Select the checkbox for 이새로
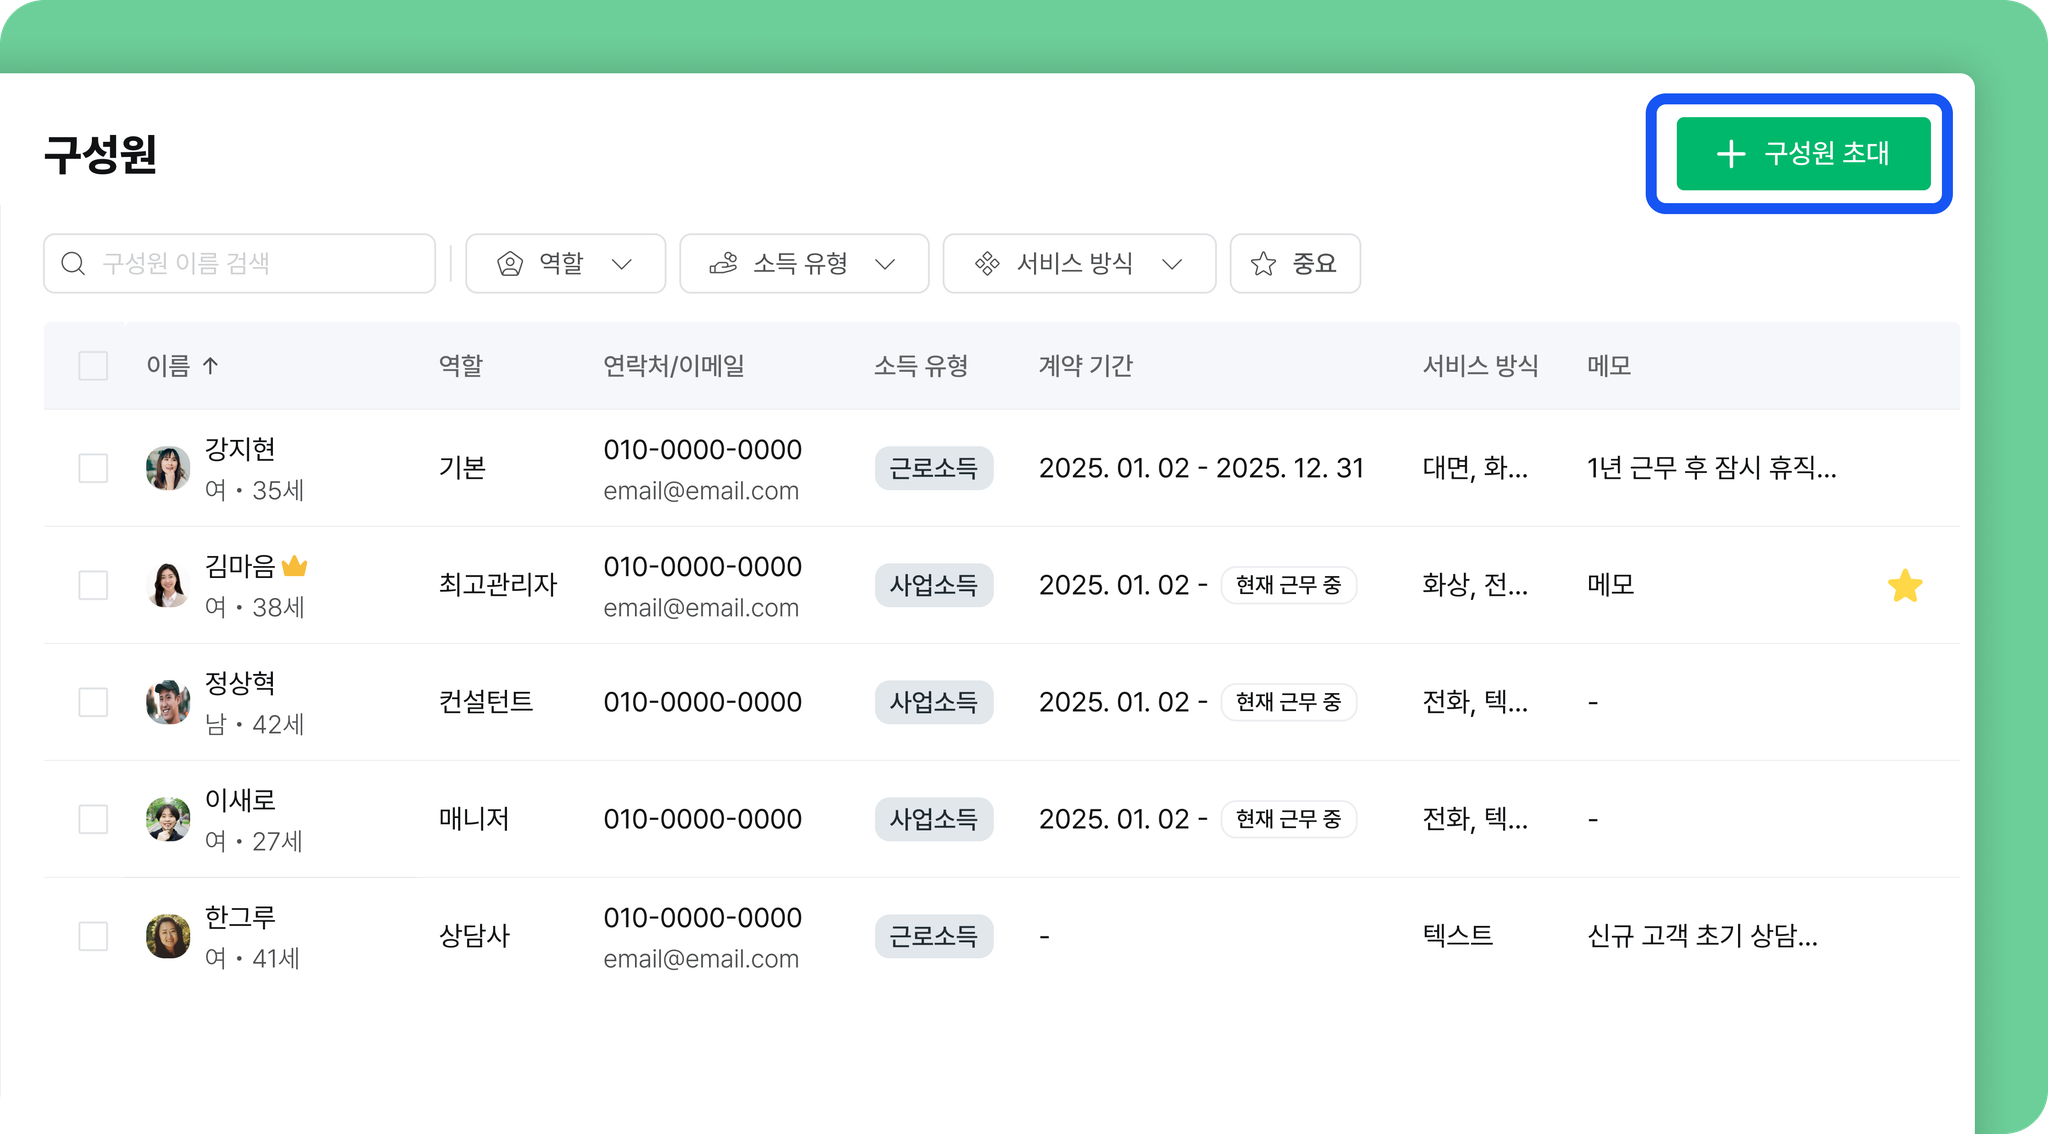This screenshot has width=2048, height=1134. click(93, 819)
